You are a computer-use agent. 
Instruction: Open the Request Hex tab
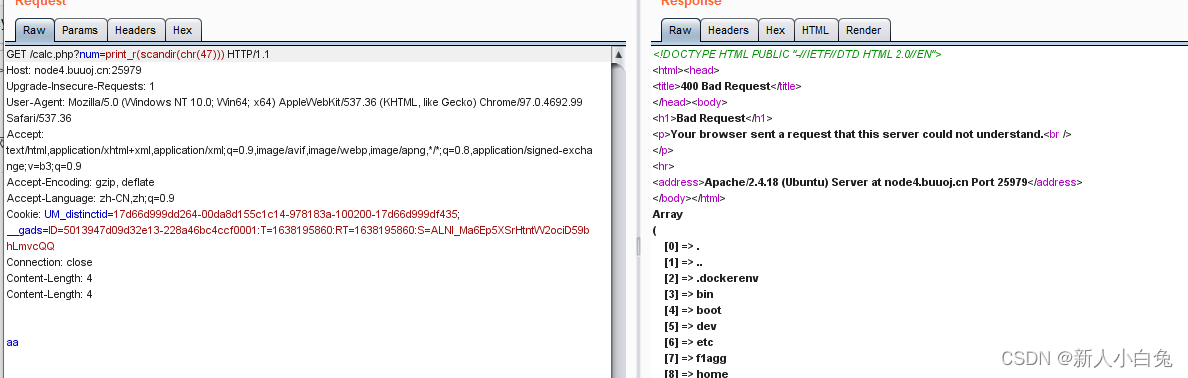coord(183,30)
